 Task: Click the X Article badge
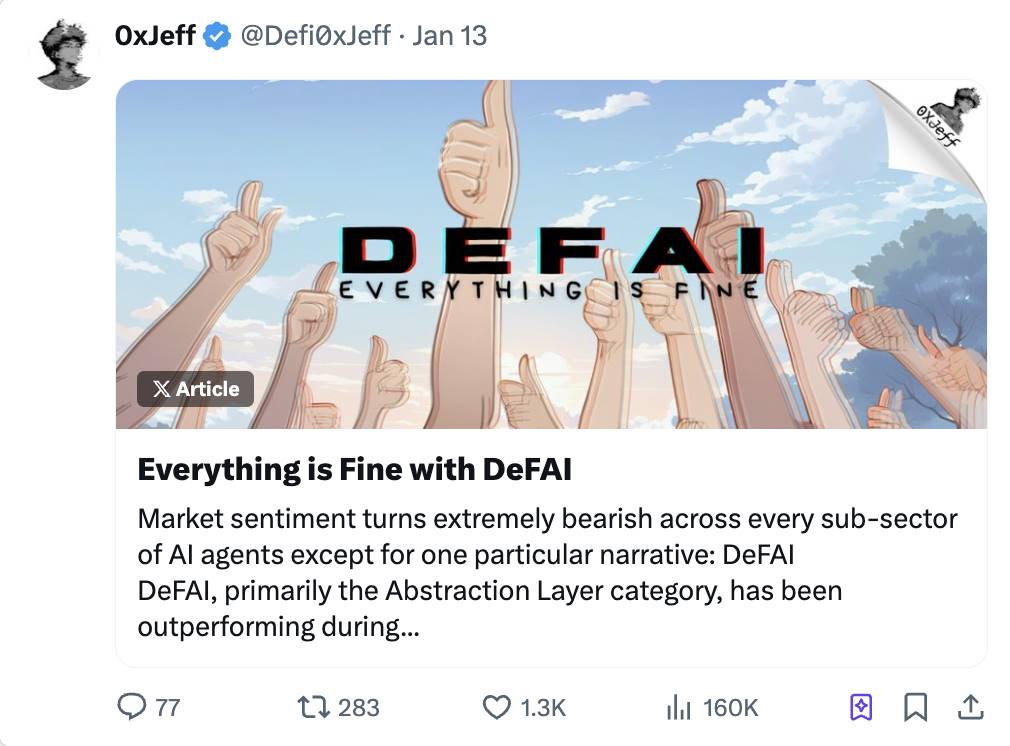click(x=195, y=389)
